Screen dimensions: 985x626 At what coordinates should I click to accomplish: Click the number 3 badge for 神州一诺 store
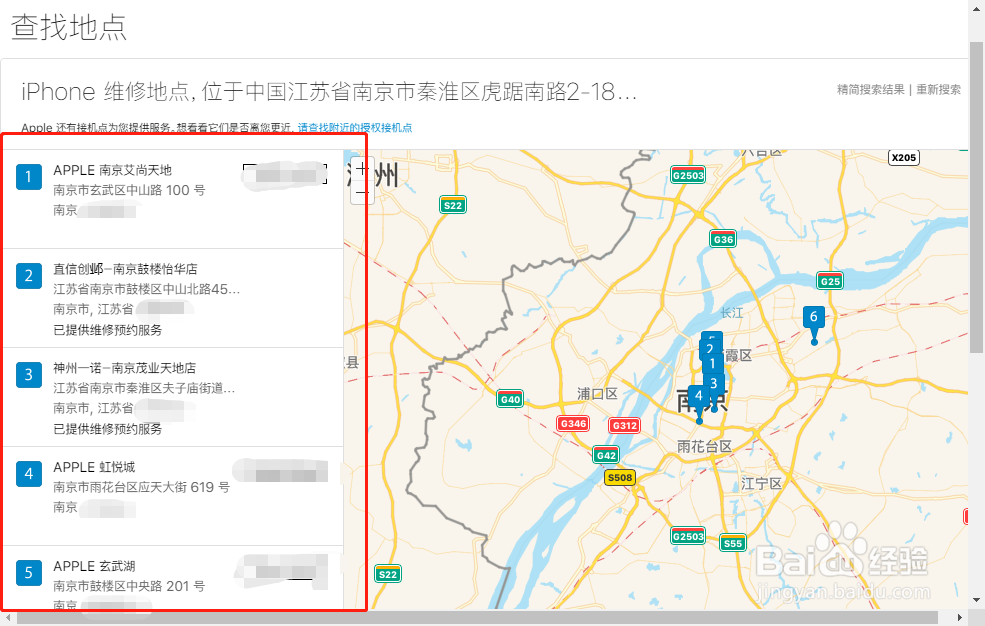[29, 375]
